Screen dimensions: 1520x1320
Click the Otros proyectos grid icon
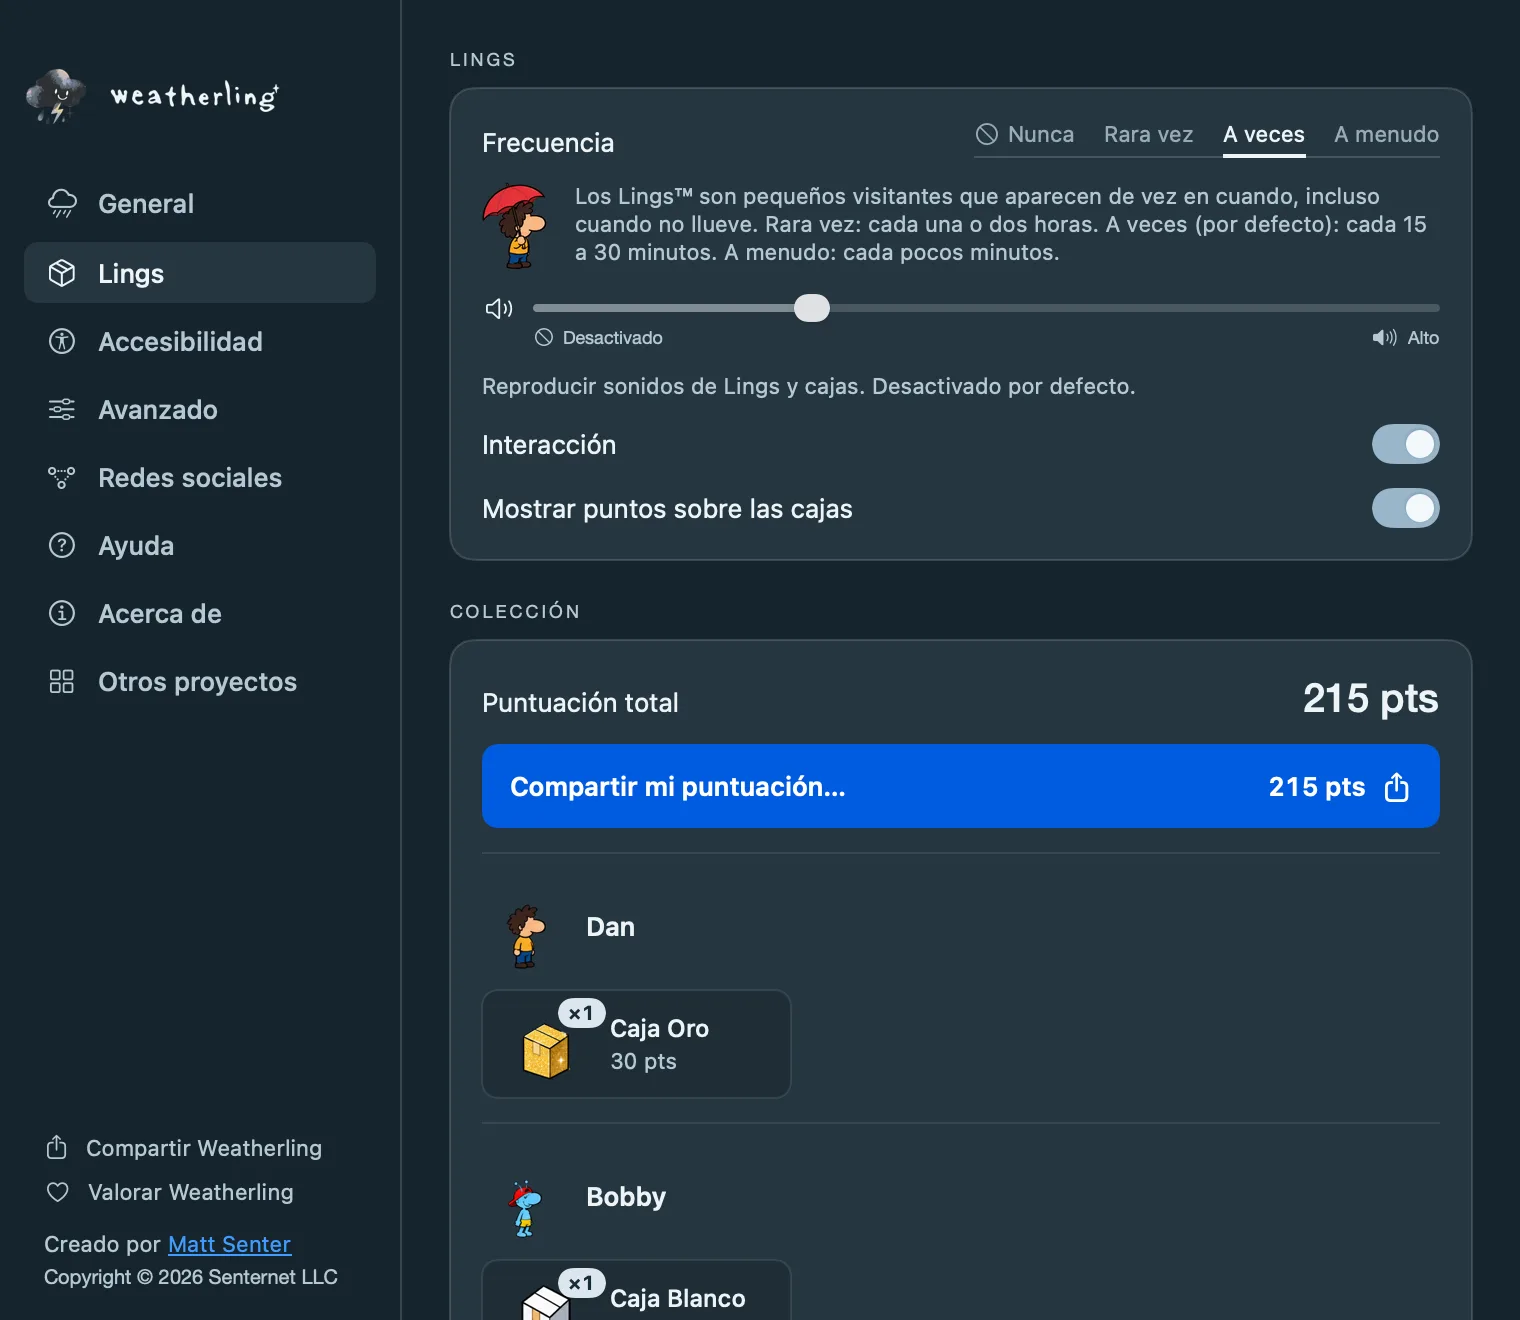click(x=62, y=681)
